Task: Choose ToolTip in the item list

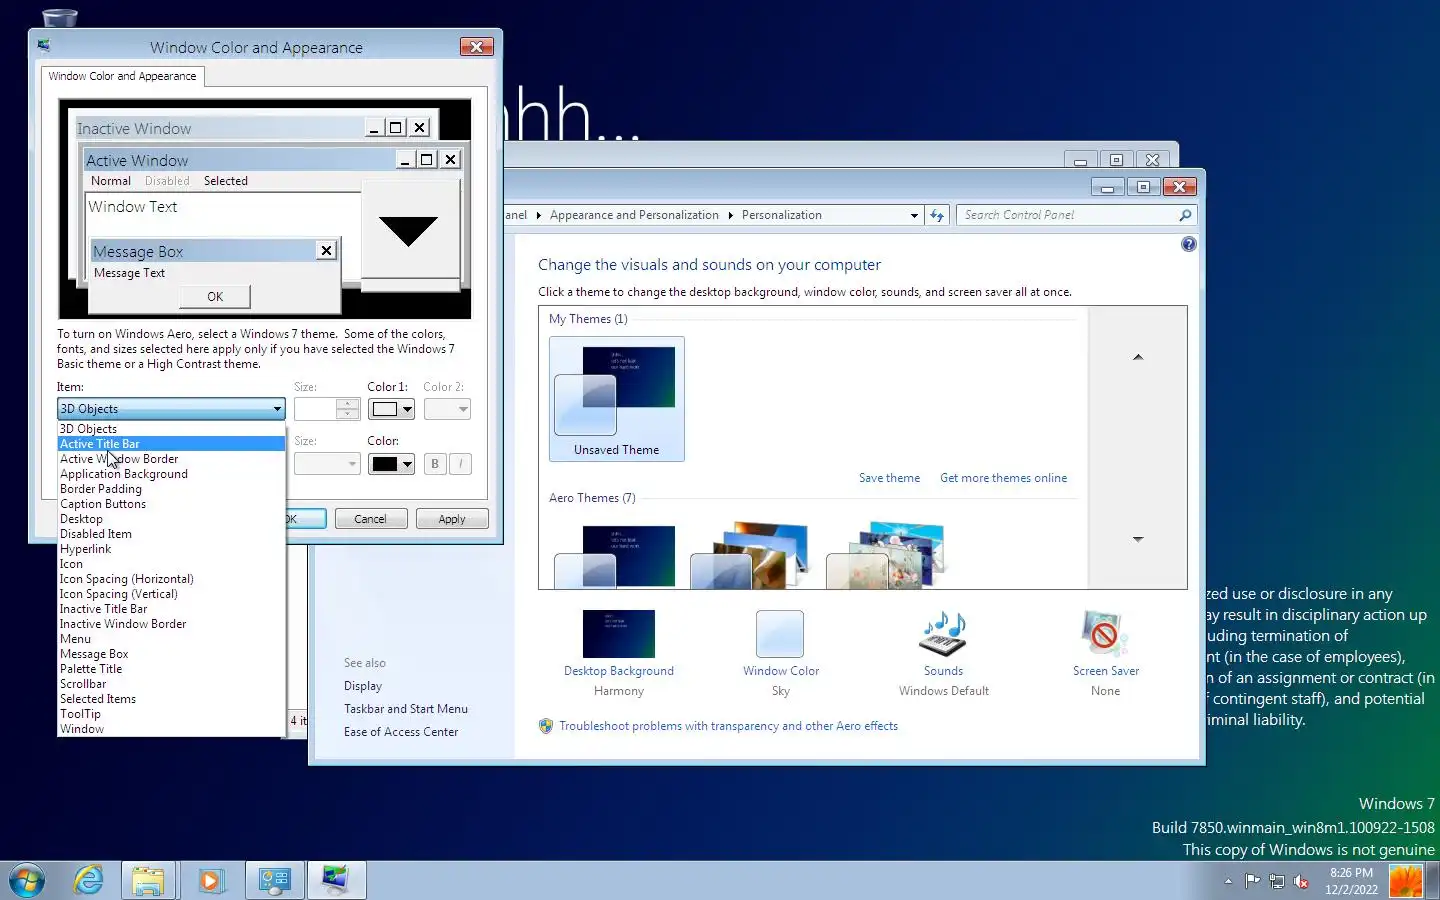Action: click(171, 714)
